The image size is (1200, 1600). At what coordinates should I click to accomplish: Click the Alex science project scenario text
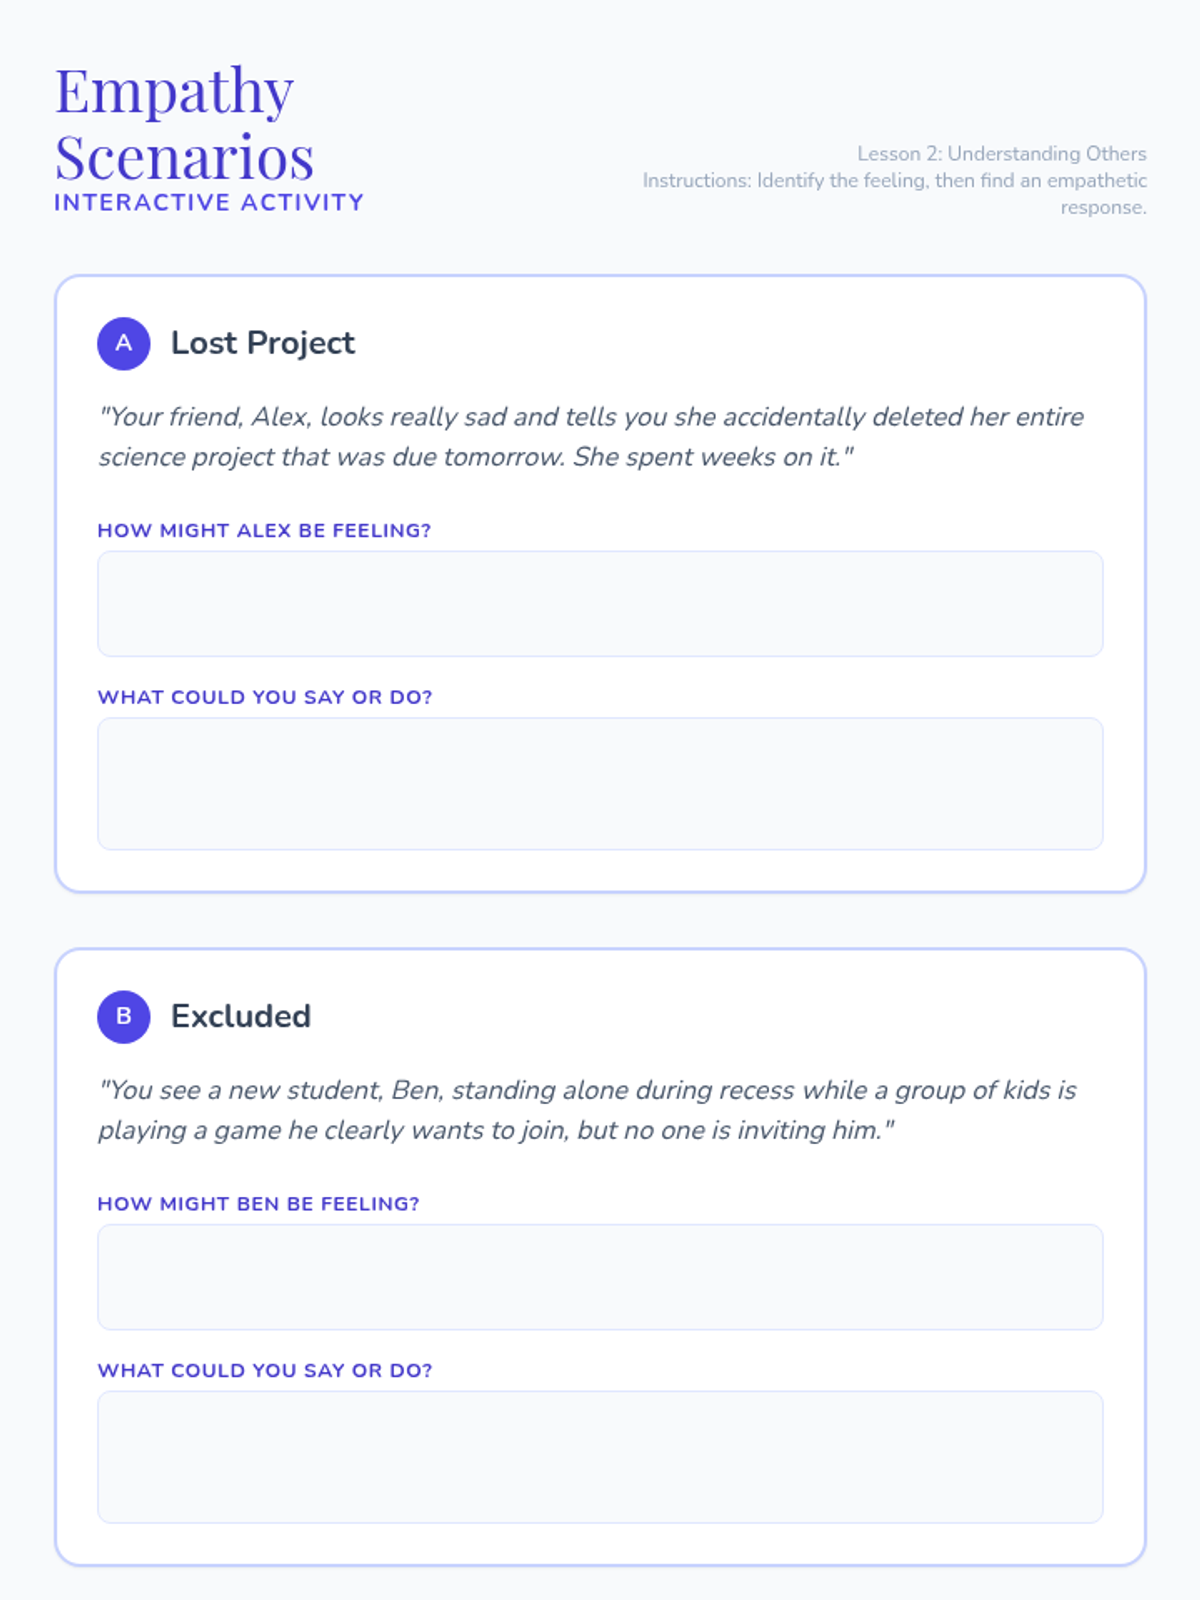(x=591, y=437)
